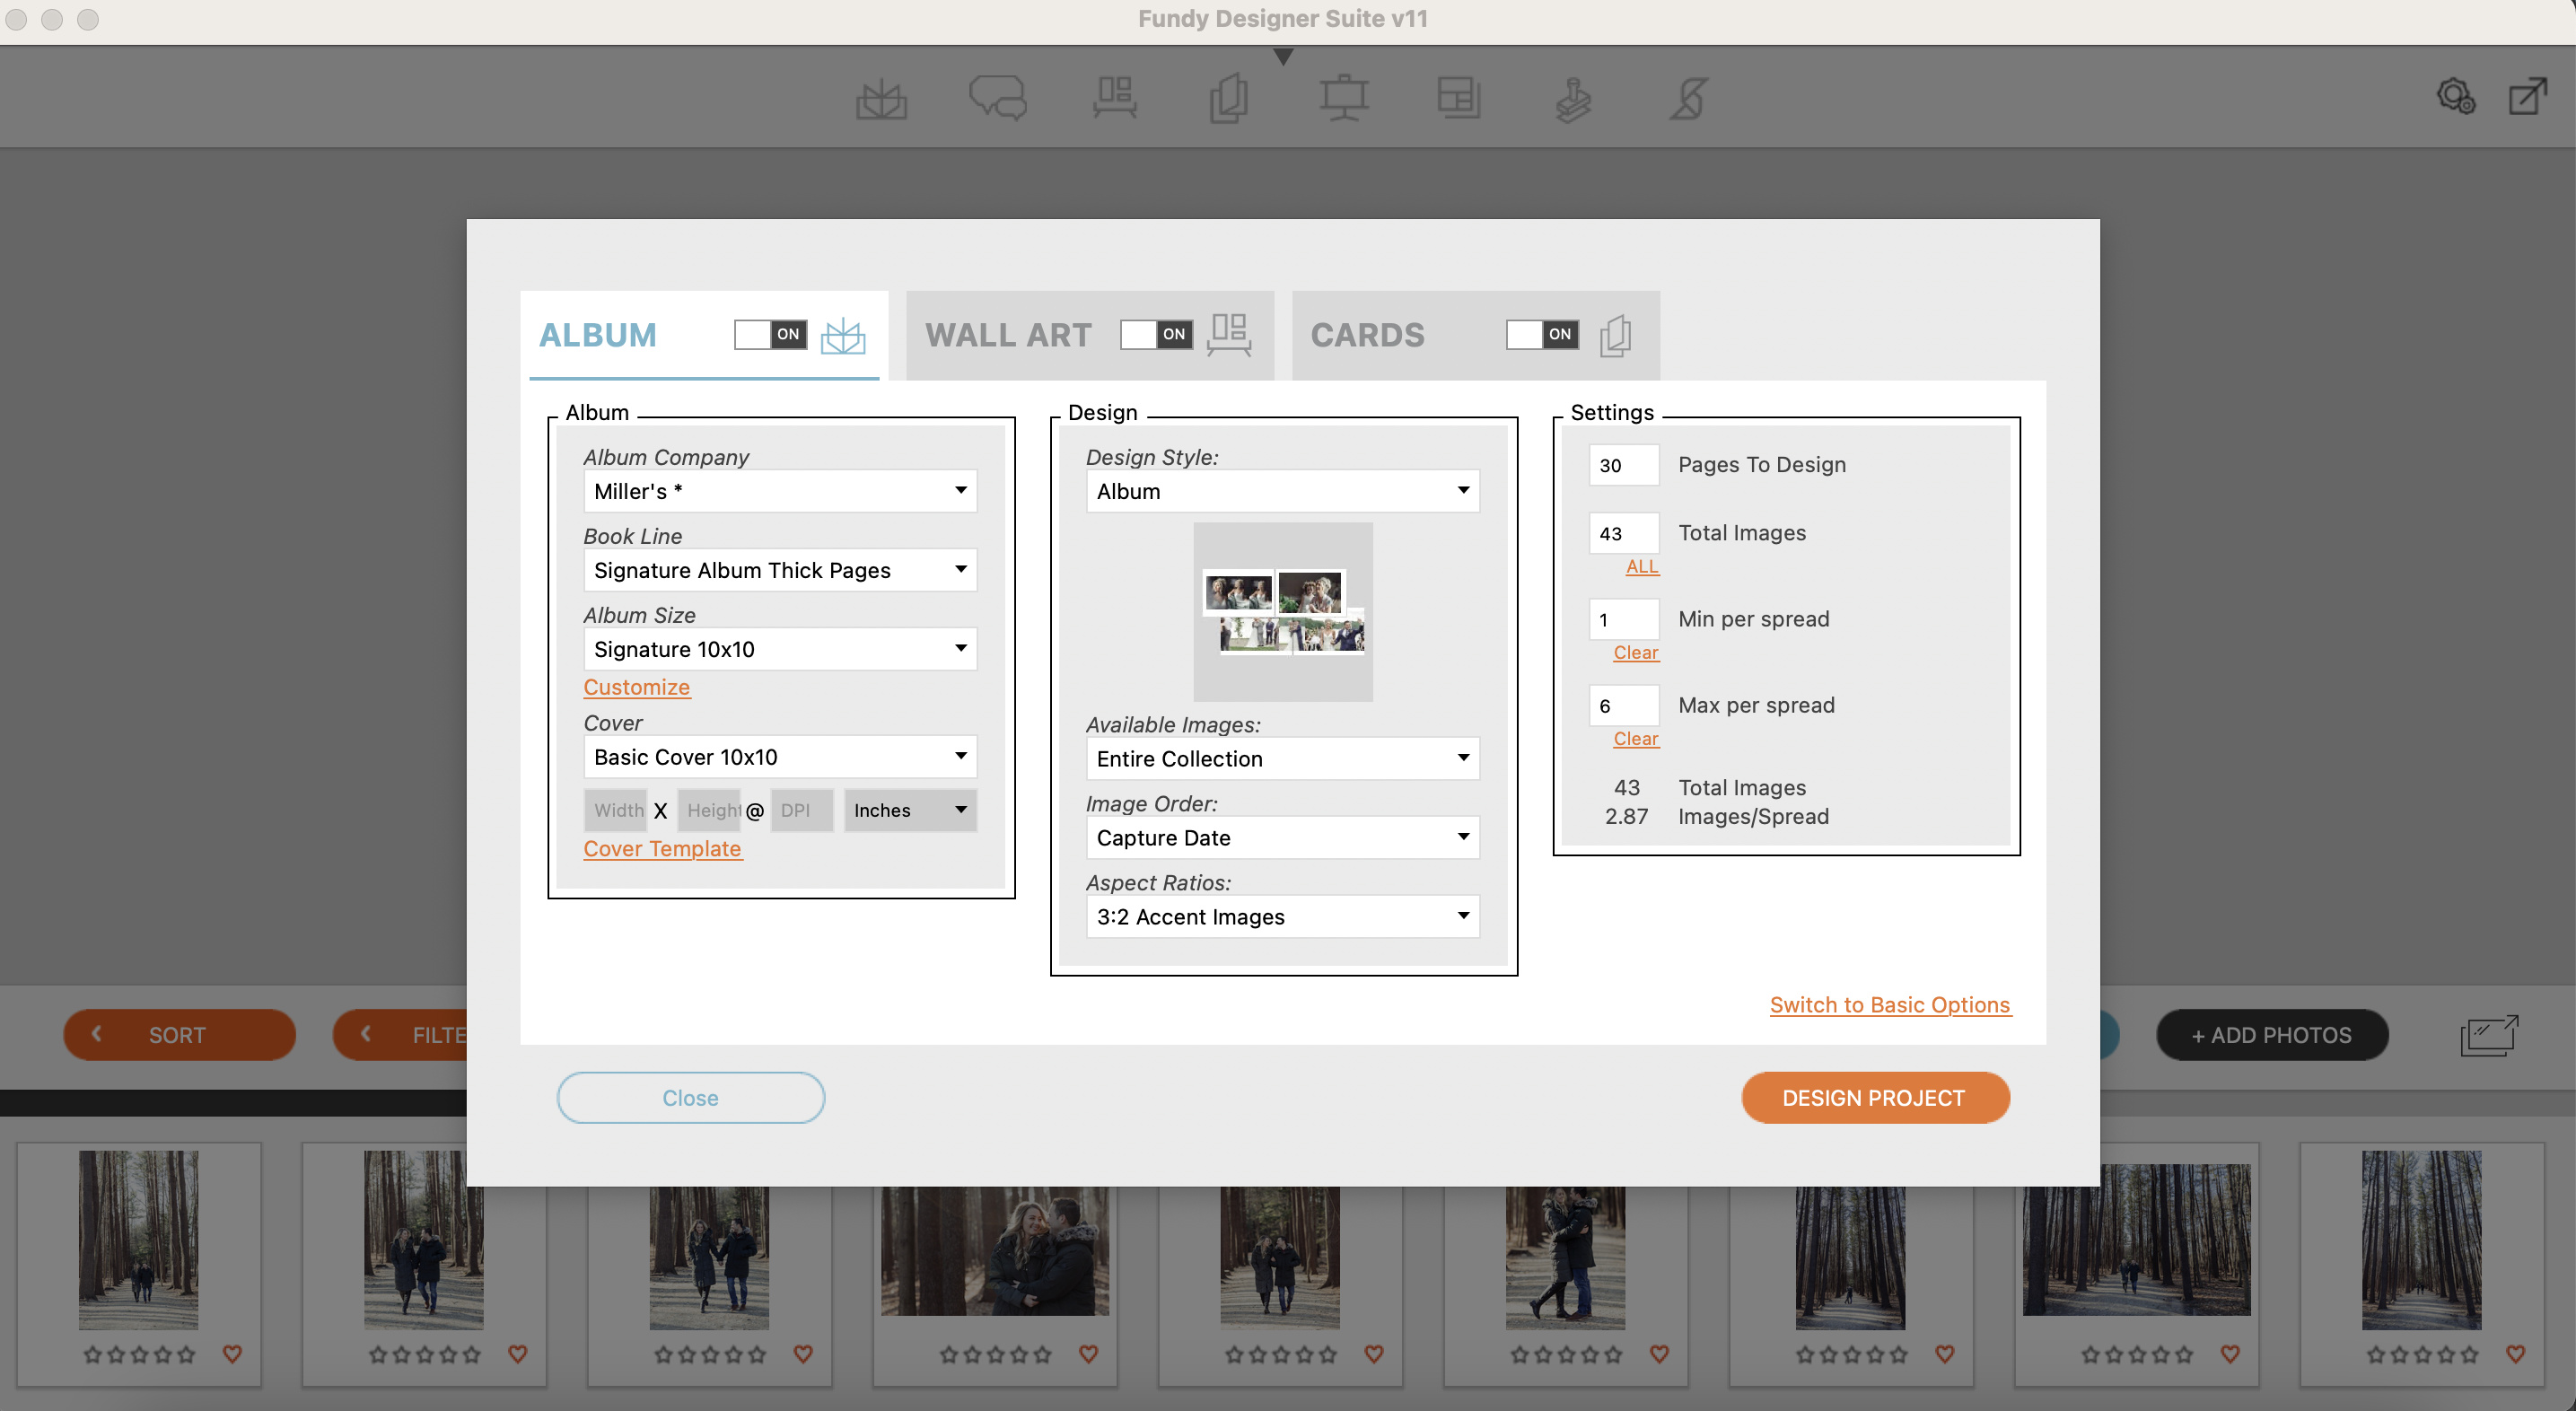Screen dimensions: 2576x1411
Task: Click Clear under Max per spread
Action: pyautogui.click(x=1636, y=738)
